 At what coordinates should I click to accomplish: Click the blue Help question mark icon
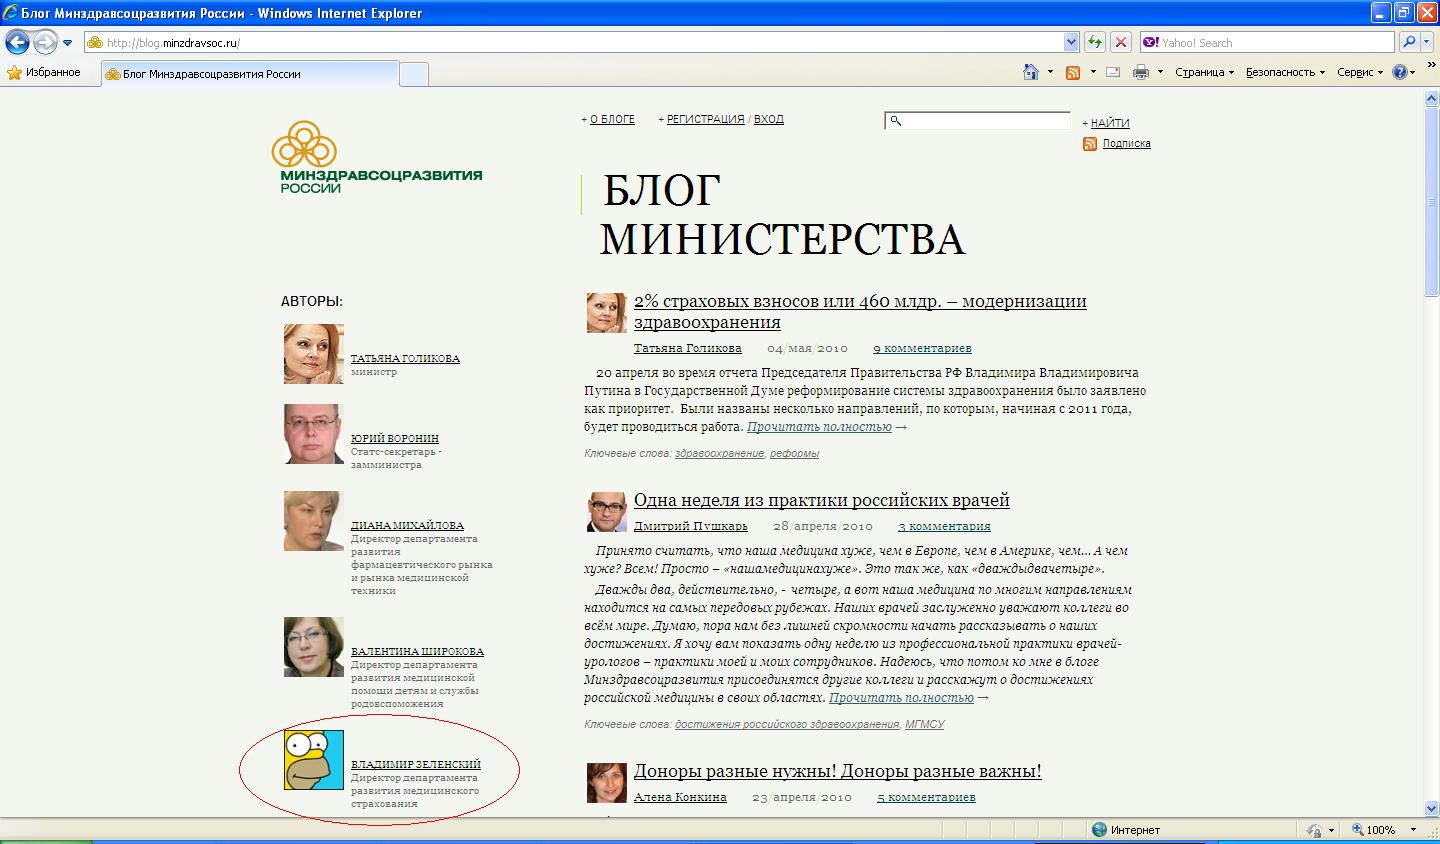pos(1399,72)
